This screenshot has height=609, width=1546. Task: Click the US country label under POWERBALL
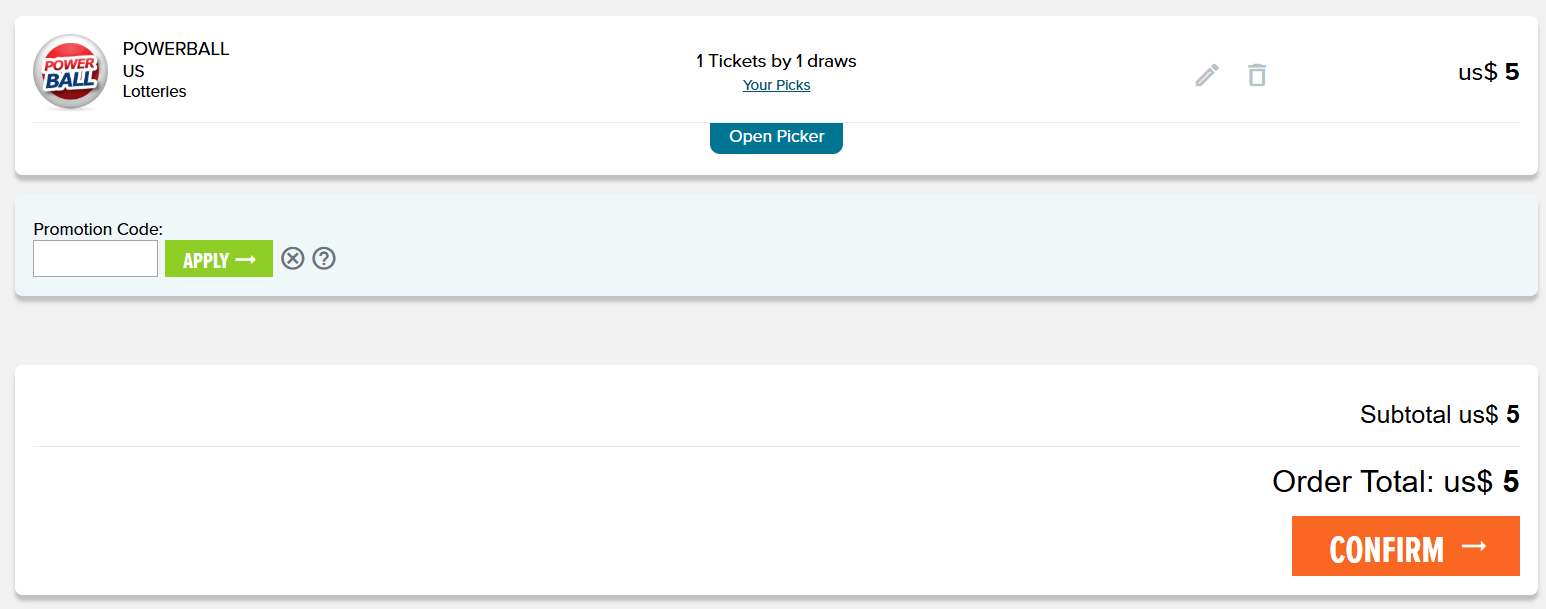point(134,71)
